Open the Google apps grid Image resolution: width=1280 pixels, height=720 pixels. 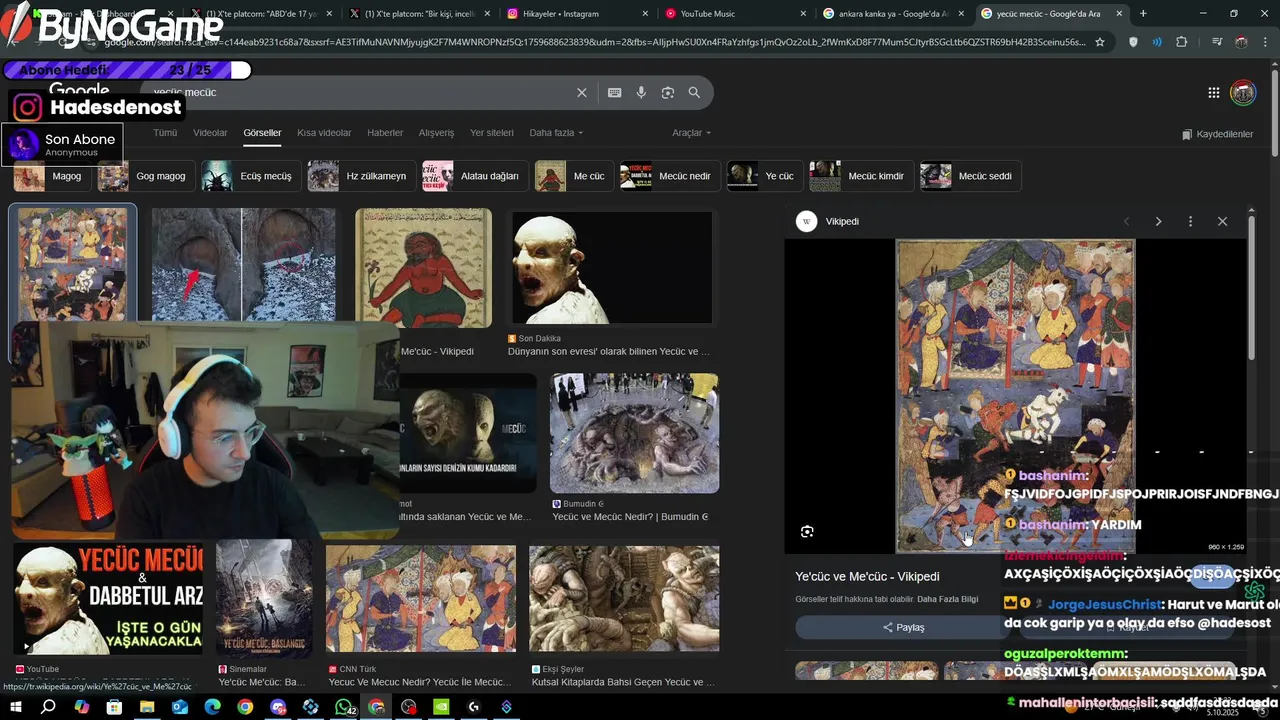point(1214,93)
